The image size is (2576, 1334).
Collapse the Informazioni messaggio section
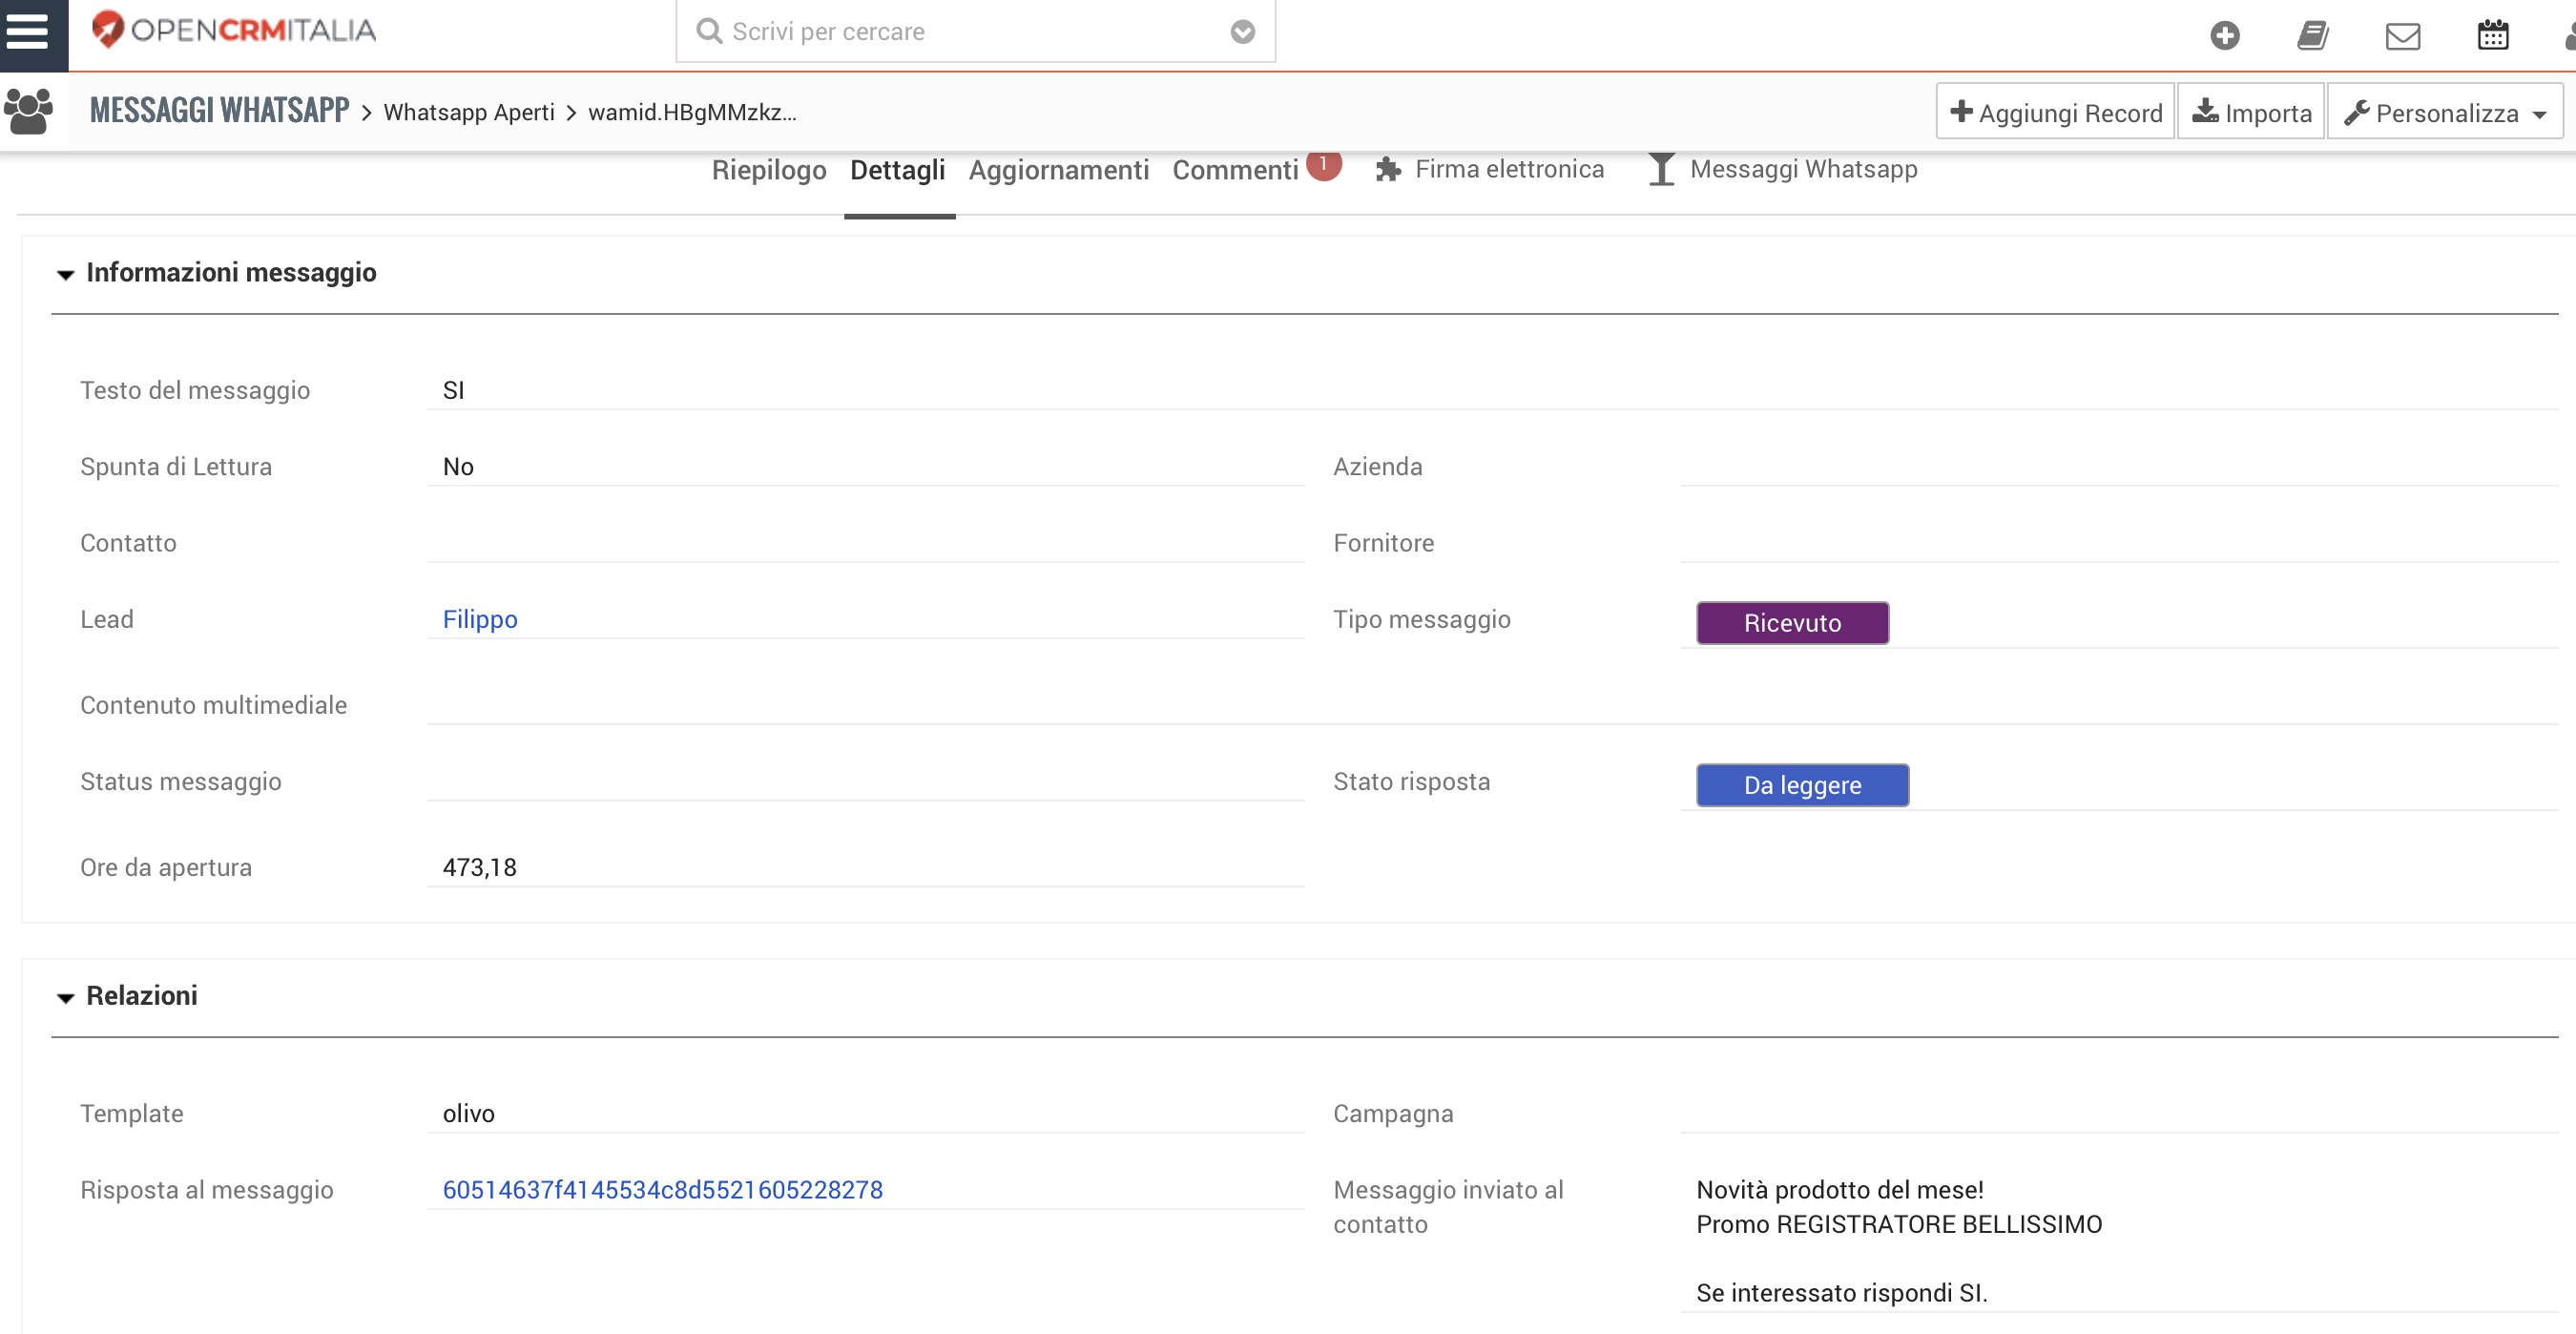[x=66, y=274]
